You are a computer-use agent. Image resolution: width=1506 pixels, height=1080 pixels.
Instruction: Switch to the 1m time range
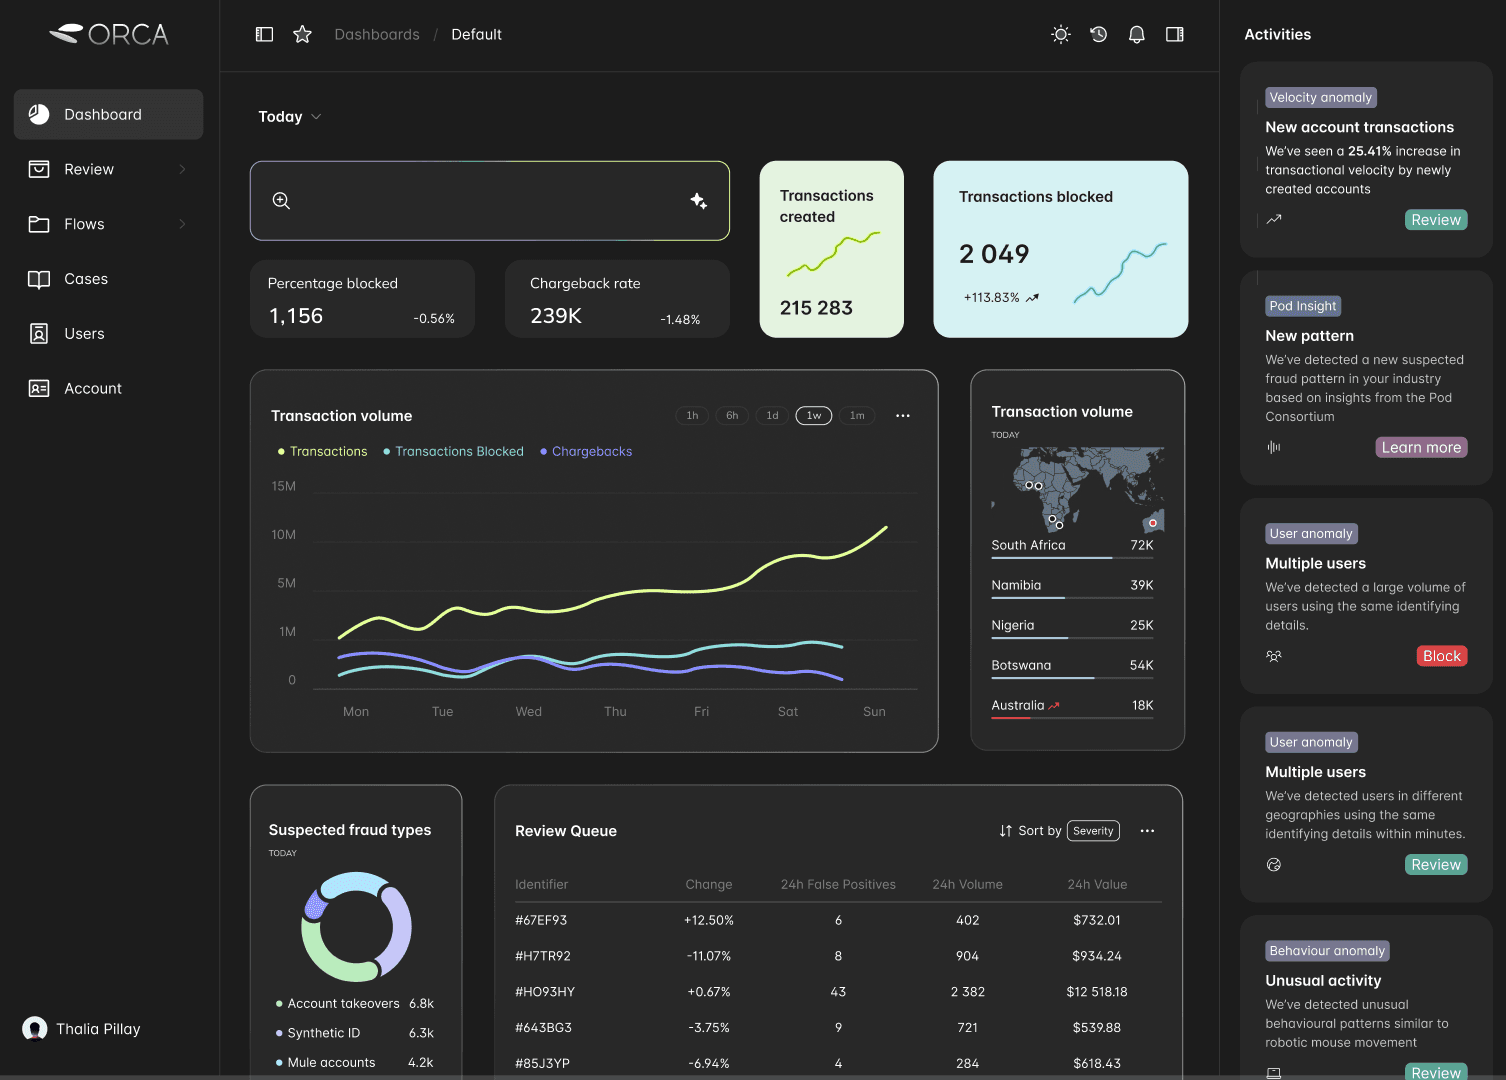pyautogui.click(x=856, y=415)
